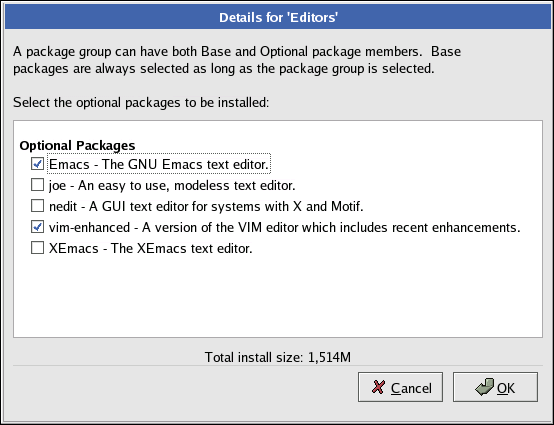Image resolution: width=554 pixels, height=425 pixels.
Task: Check the XEmacs package checkbox
Action: pyautogui.click(x=37, y=248)
